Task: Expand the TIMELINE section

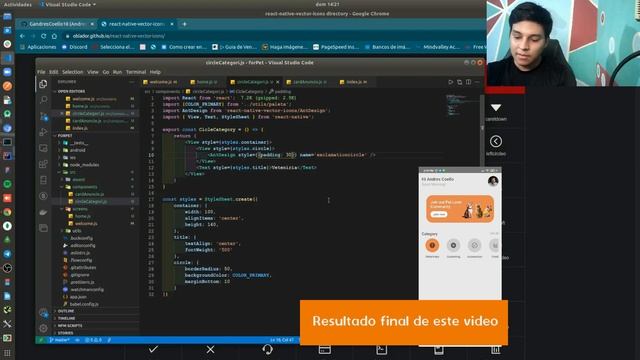Action: (x=66, y=318)
